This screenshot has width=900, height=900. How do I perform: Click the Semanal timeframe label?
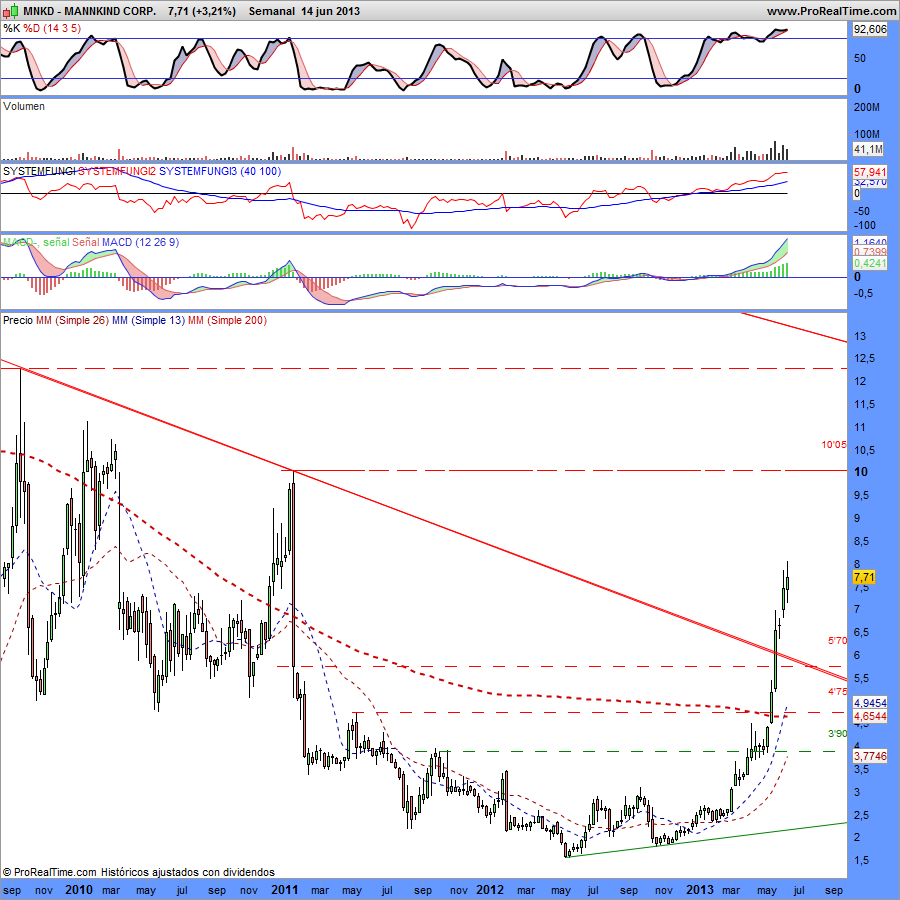click(271, 11)
